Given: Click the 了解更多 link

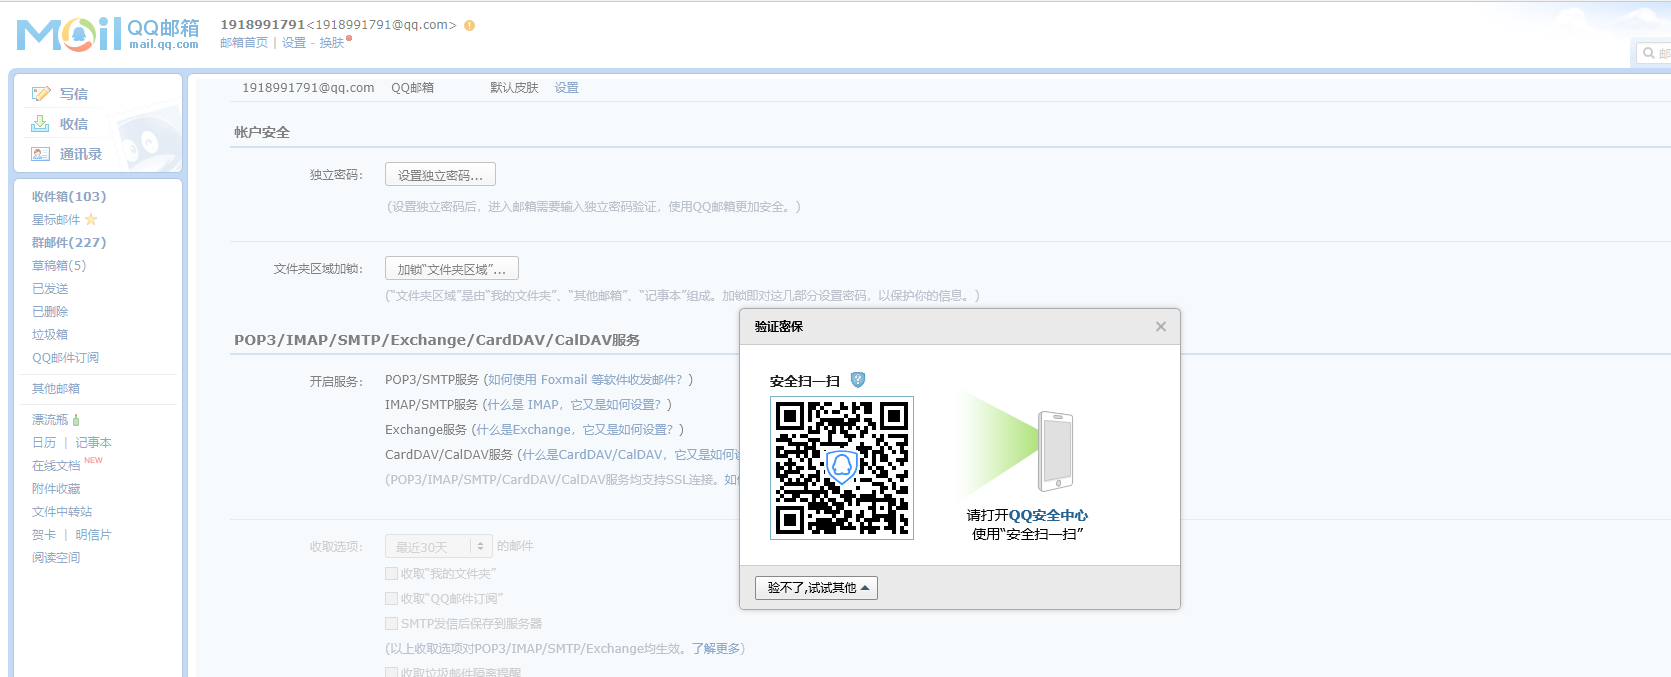Looking at the screenshot, I should (716, 649).
